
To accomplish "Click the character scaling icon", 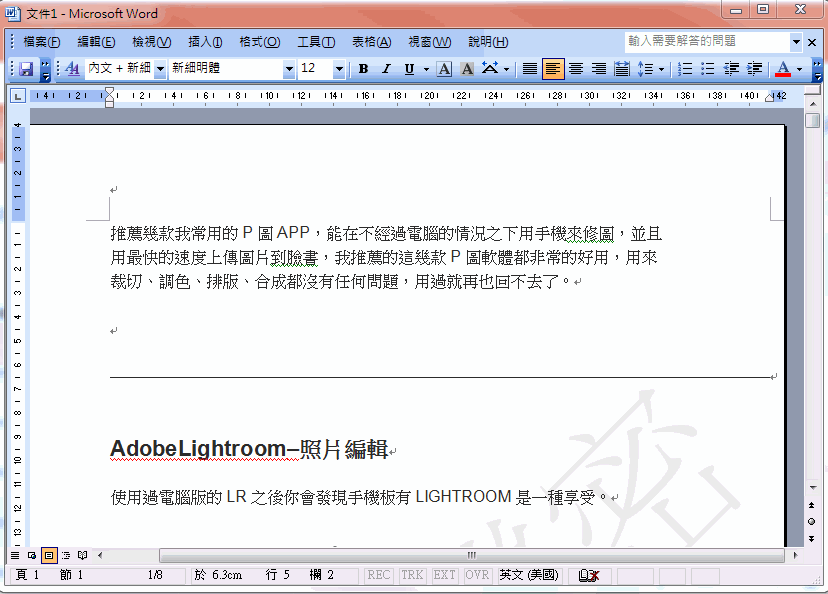I will pos(490,69).
